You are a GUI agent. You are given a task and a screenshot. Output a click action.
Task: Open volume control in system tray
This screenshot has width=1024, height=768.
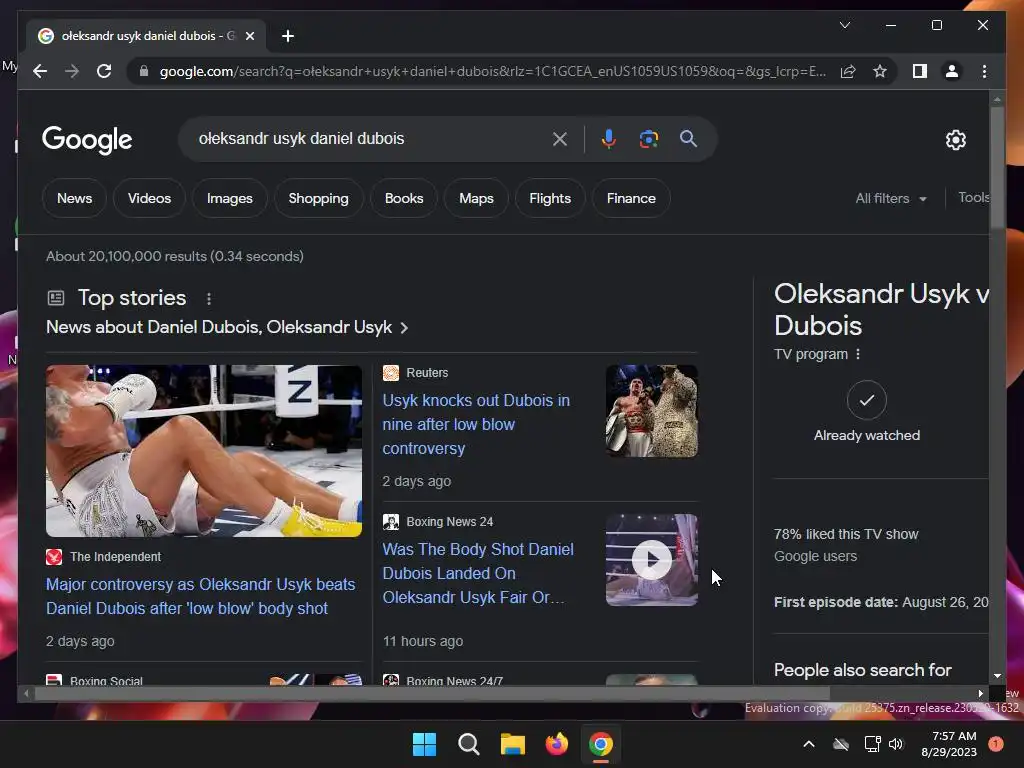pyautogui.click(x=896, y=744)
